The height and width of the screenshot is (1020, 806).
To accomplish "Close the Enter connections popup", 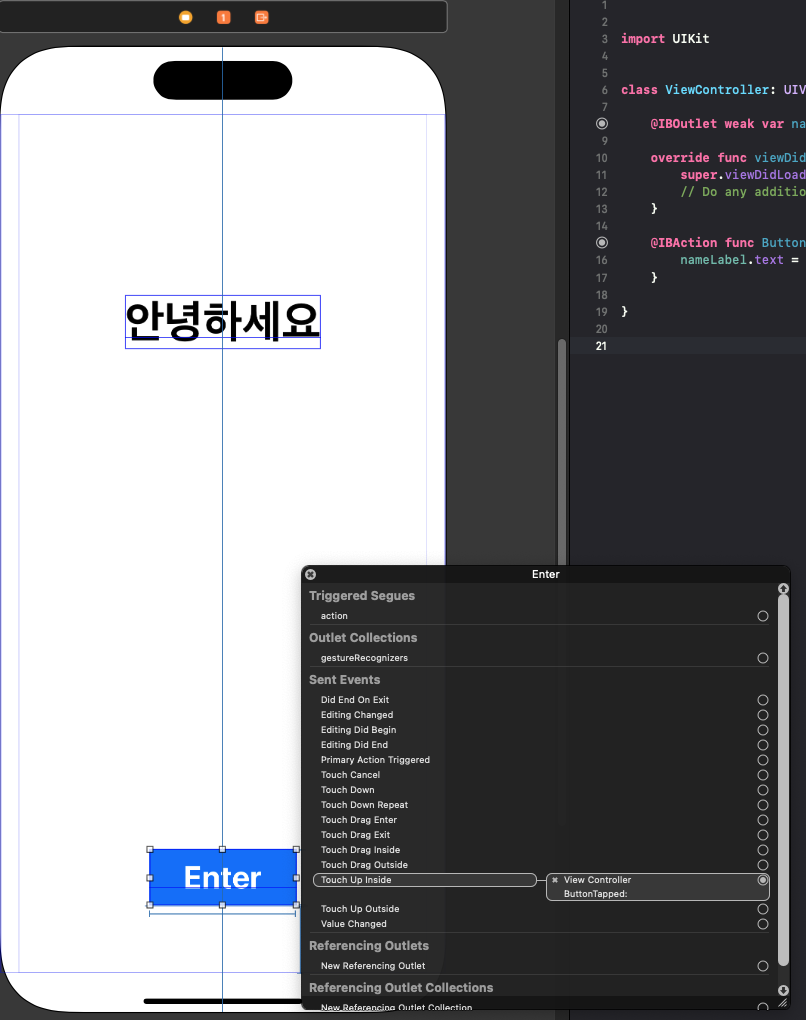I will pos(311,574).
